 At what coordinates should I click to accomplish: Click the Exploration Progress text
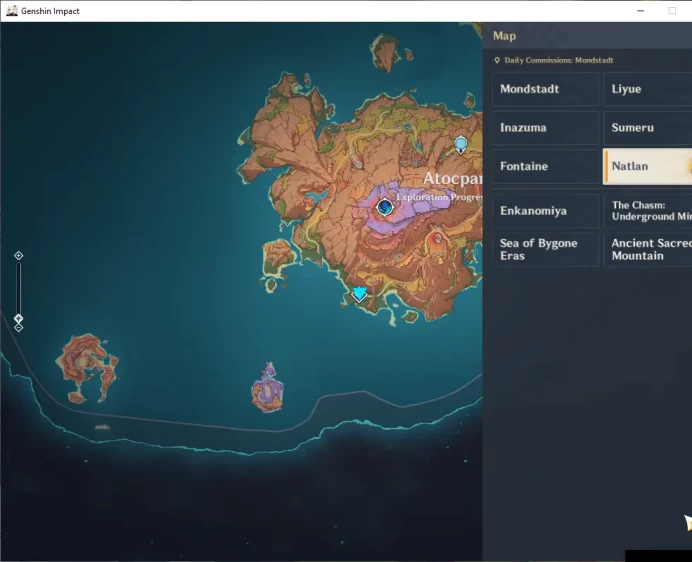[439, 197]
